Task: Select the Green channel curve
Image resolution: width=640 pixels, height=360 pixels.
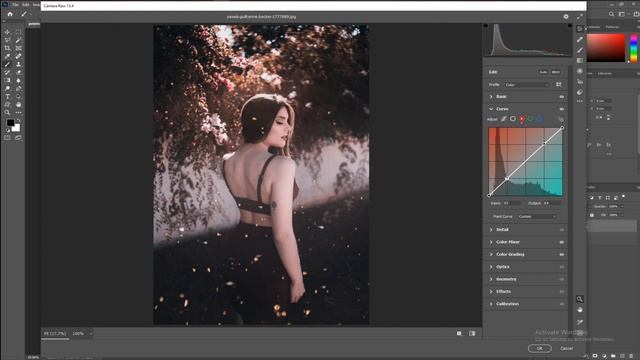Action: coord(530,119)
